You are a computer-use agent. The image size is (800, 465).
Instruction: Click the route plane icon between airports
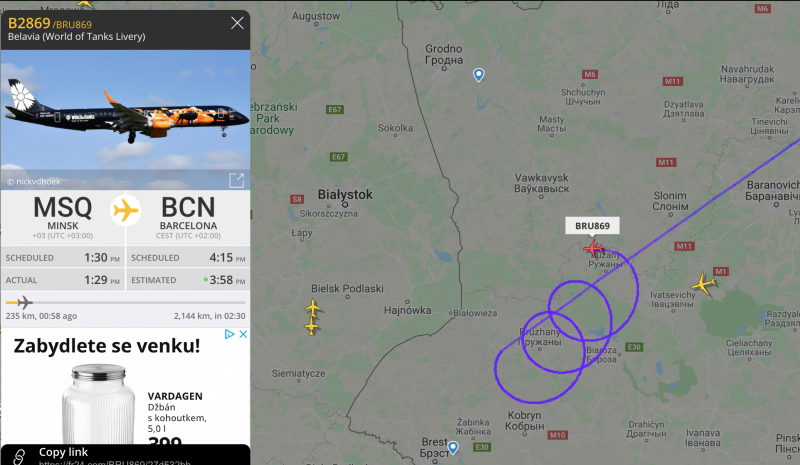click(x=126, y=210)
